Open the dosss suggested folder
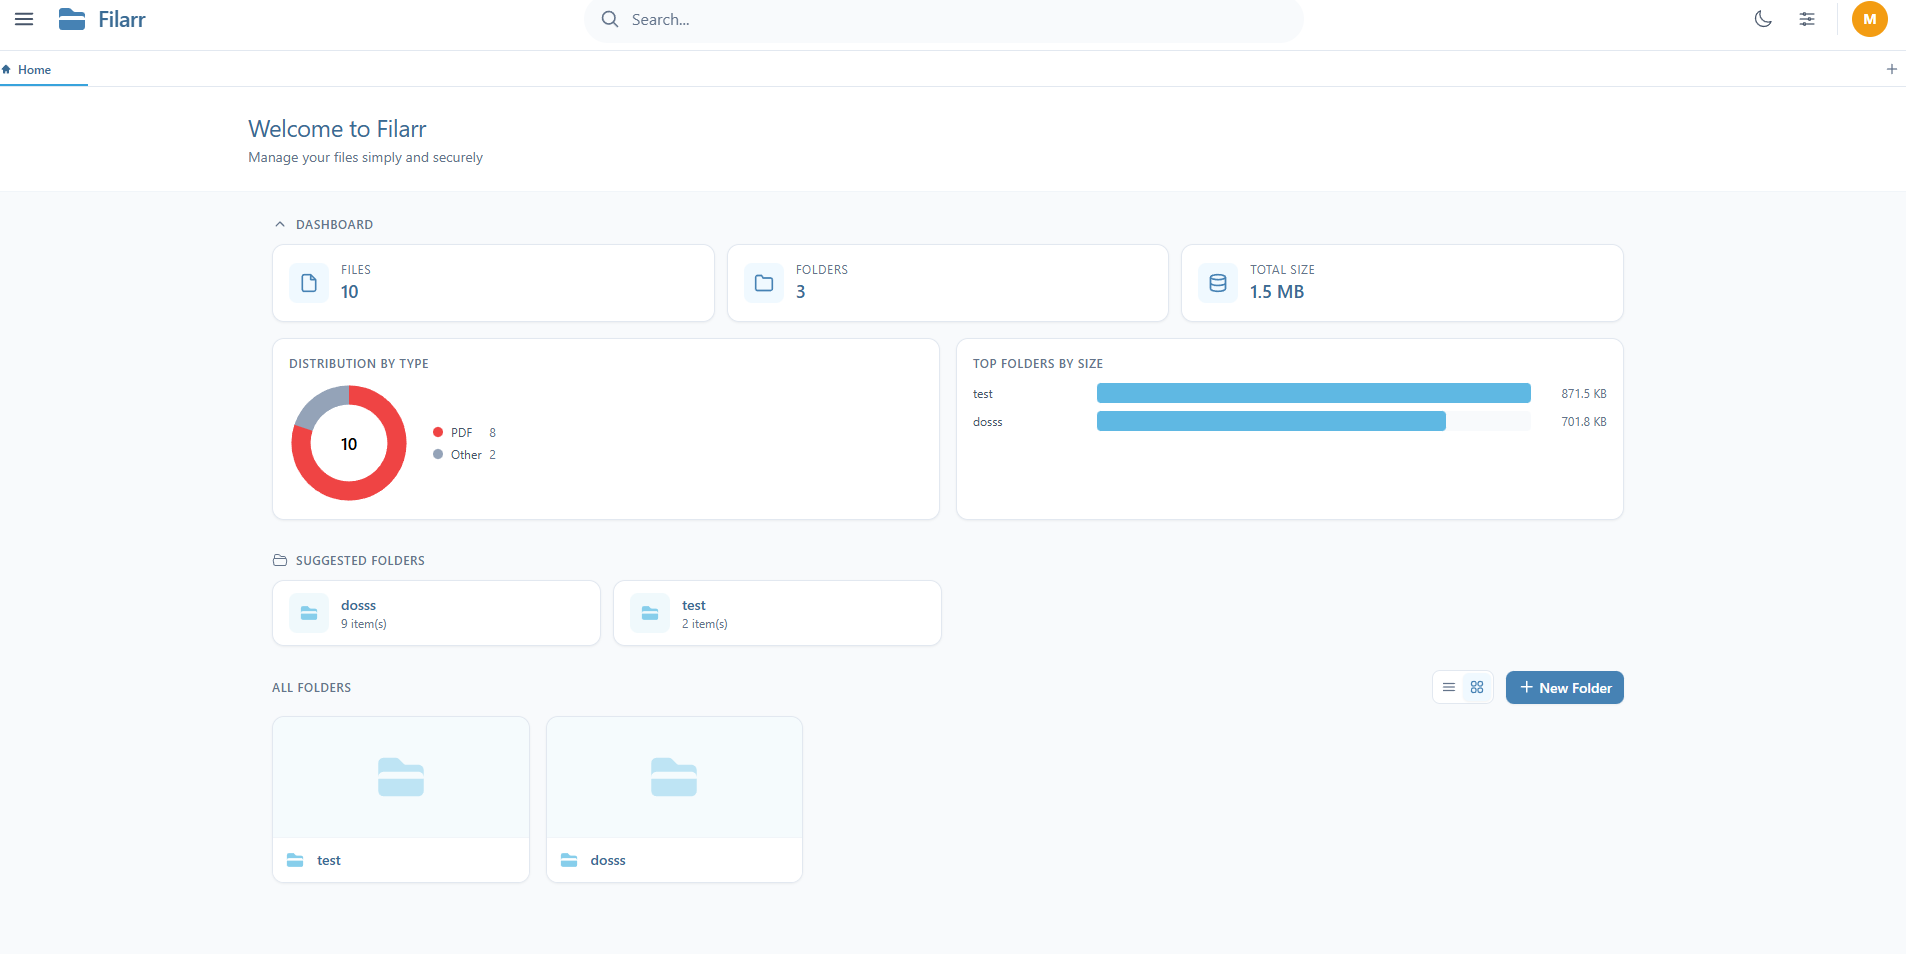The height and width of the screenshot is (954, 1906). [436, 613]
